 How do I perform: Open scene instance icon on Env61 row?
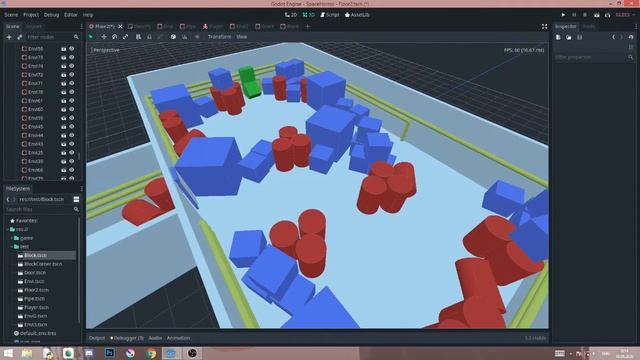64,101
